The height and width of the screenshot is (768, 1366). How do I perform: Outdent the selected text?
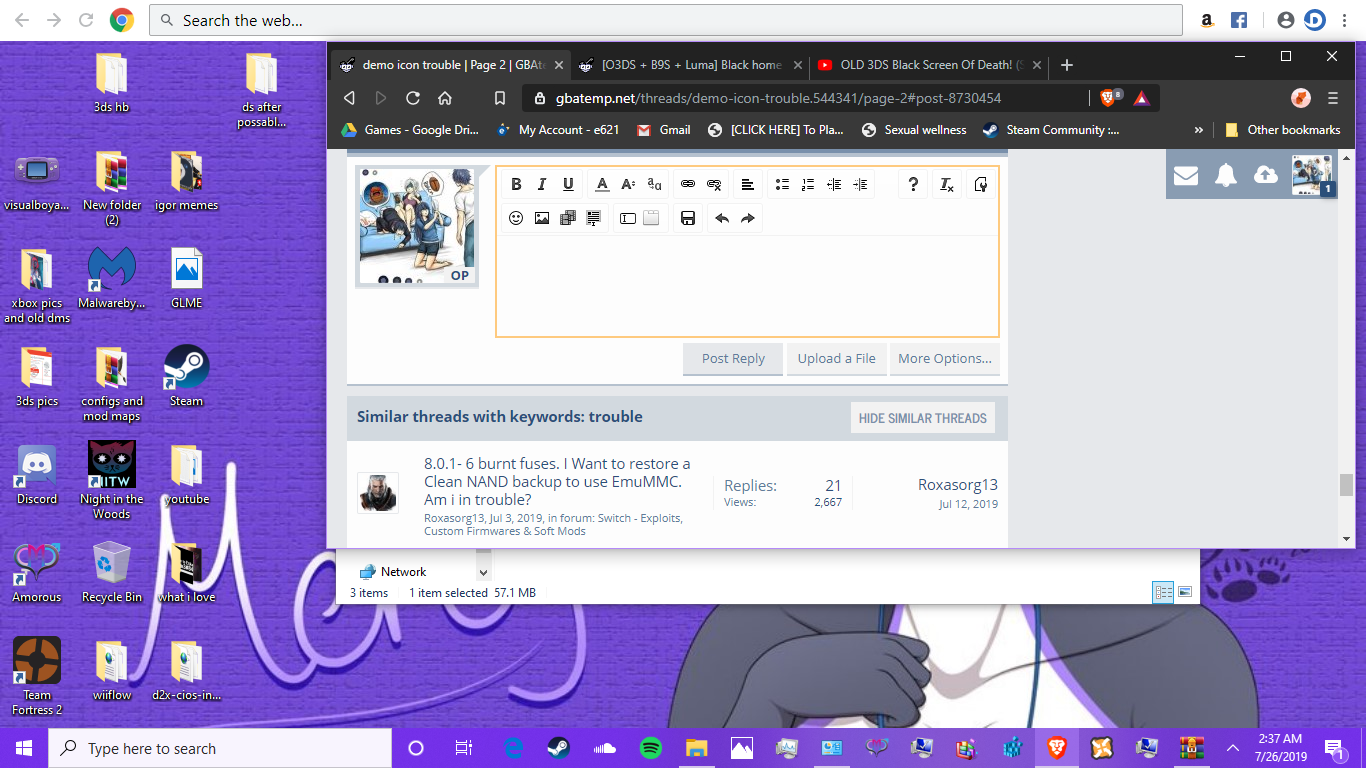click(834, 184)
